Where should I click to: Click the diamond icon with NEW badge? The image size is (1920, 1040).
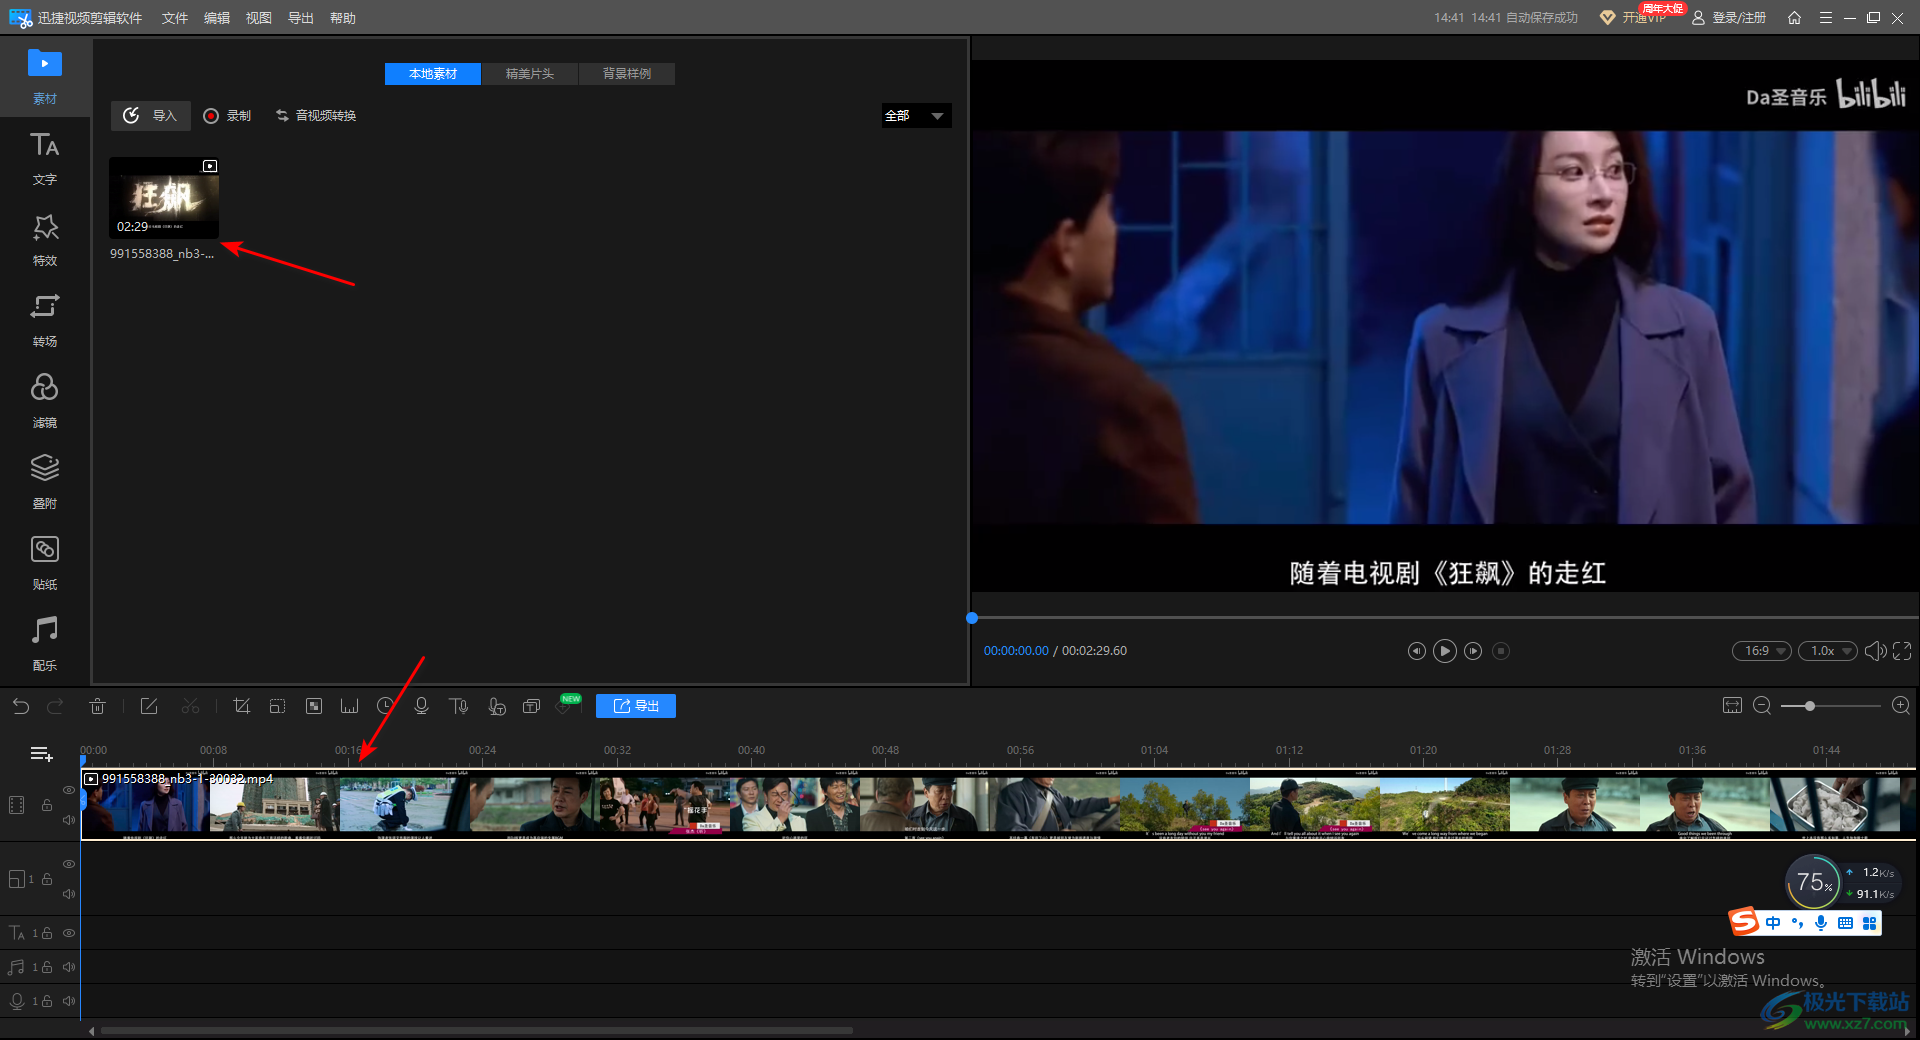pos(565,707)
